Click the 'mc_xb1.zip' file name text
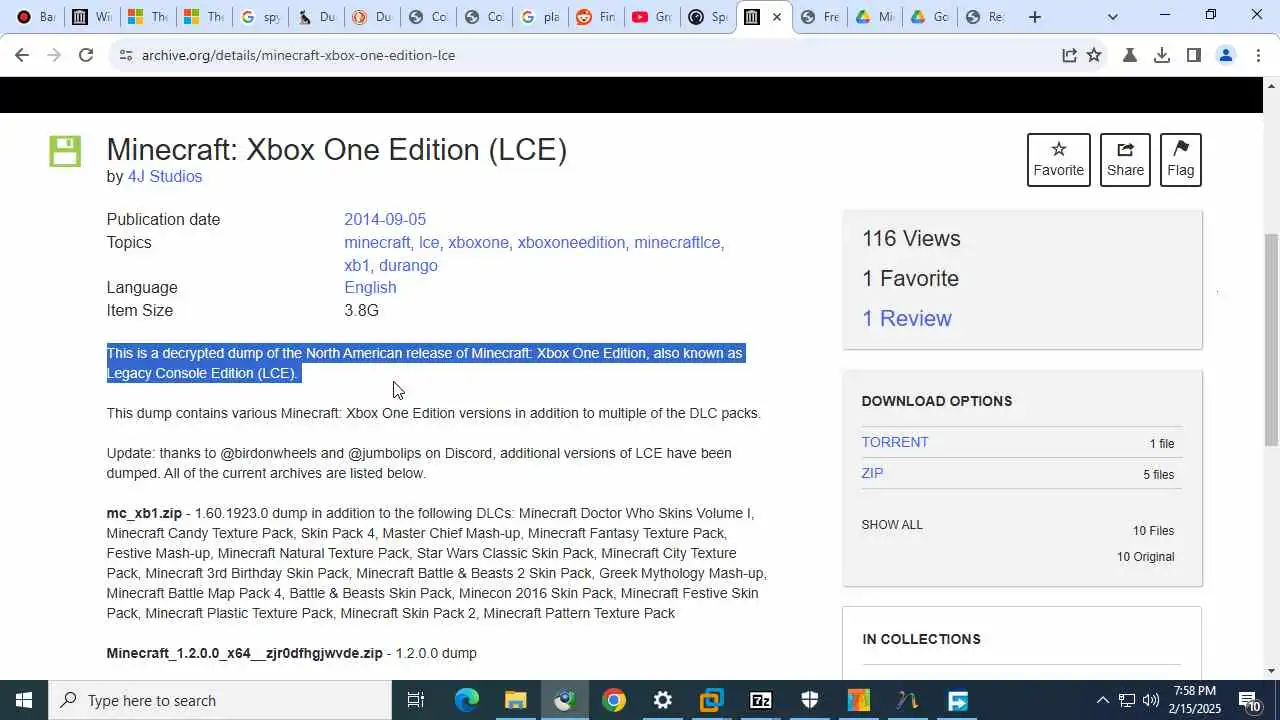1280x720 pixels. click(144, 513)
